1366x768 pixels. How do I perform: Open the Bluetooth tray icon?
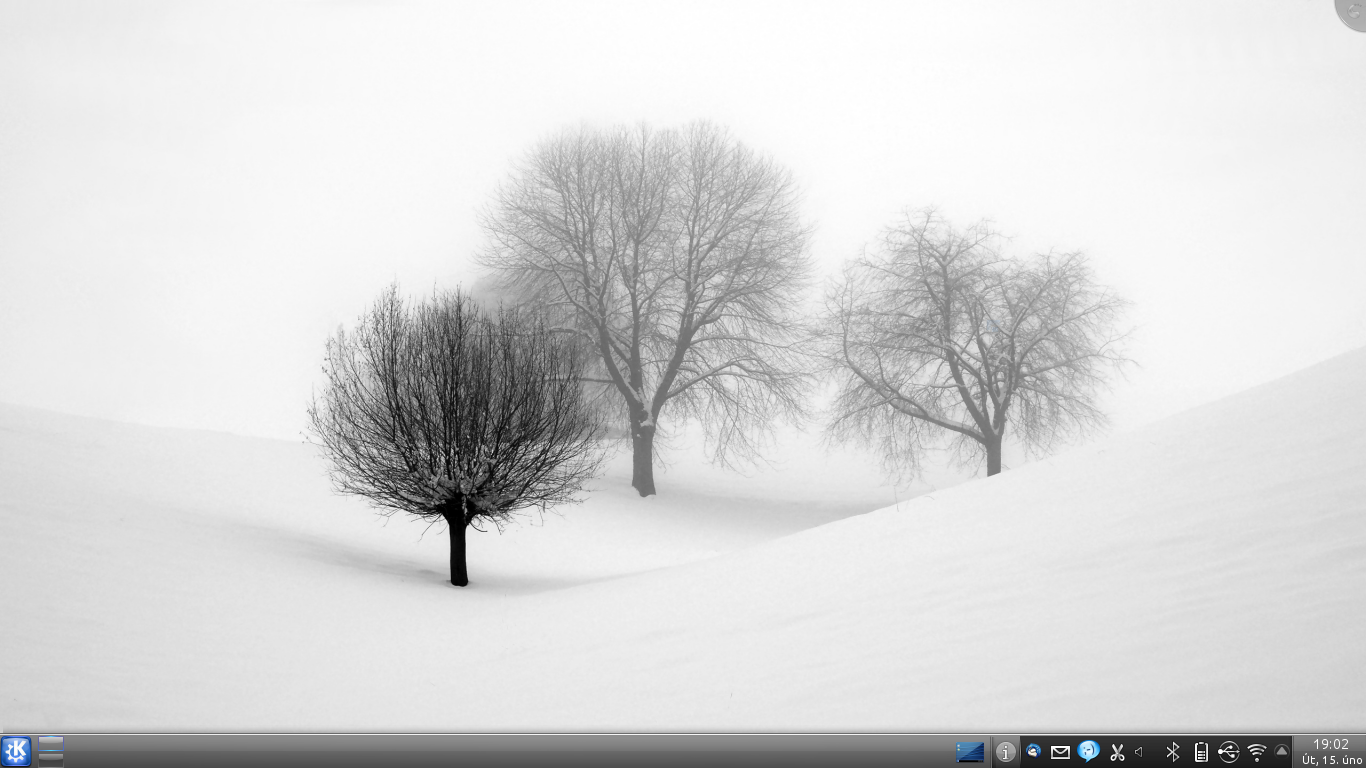pos(1173,752)
